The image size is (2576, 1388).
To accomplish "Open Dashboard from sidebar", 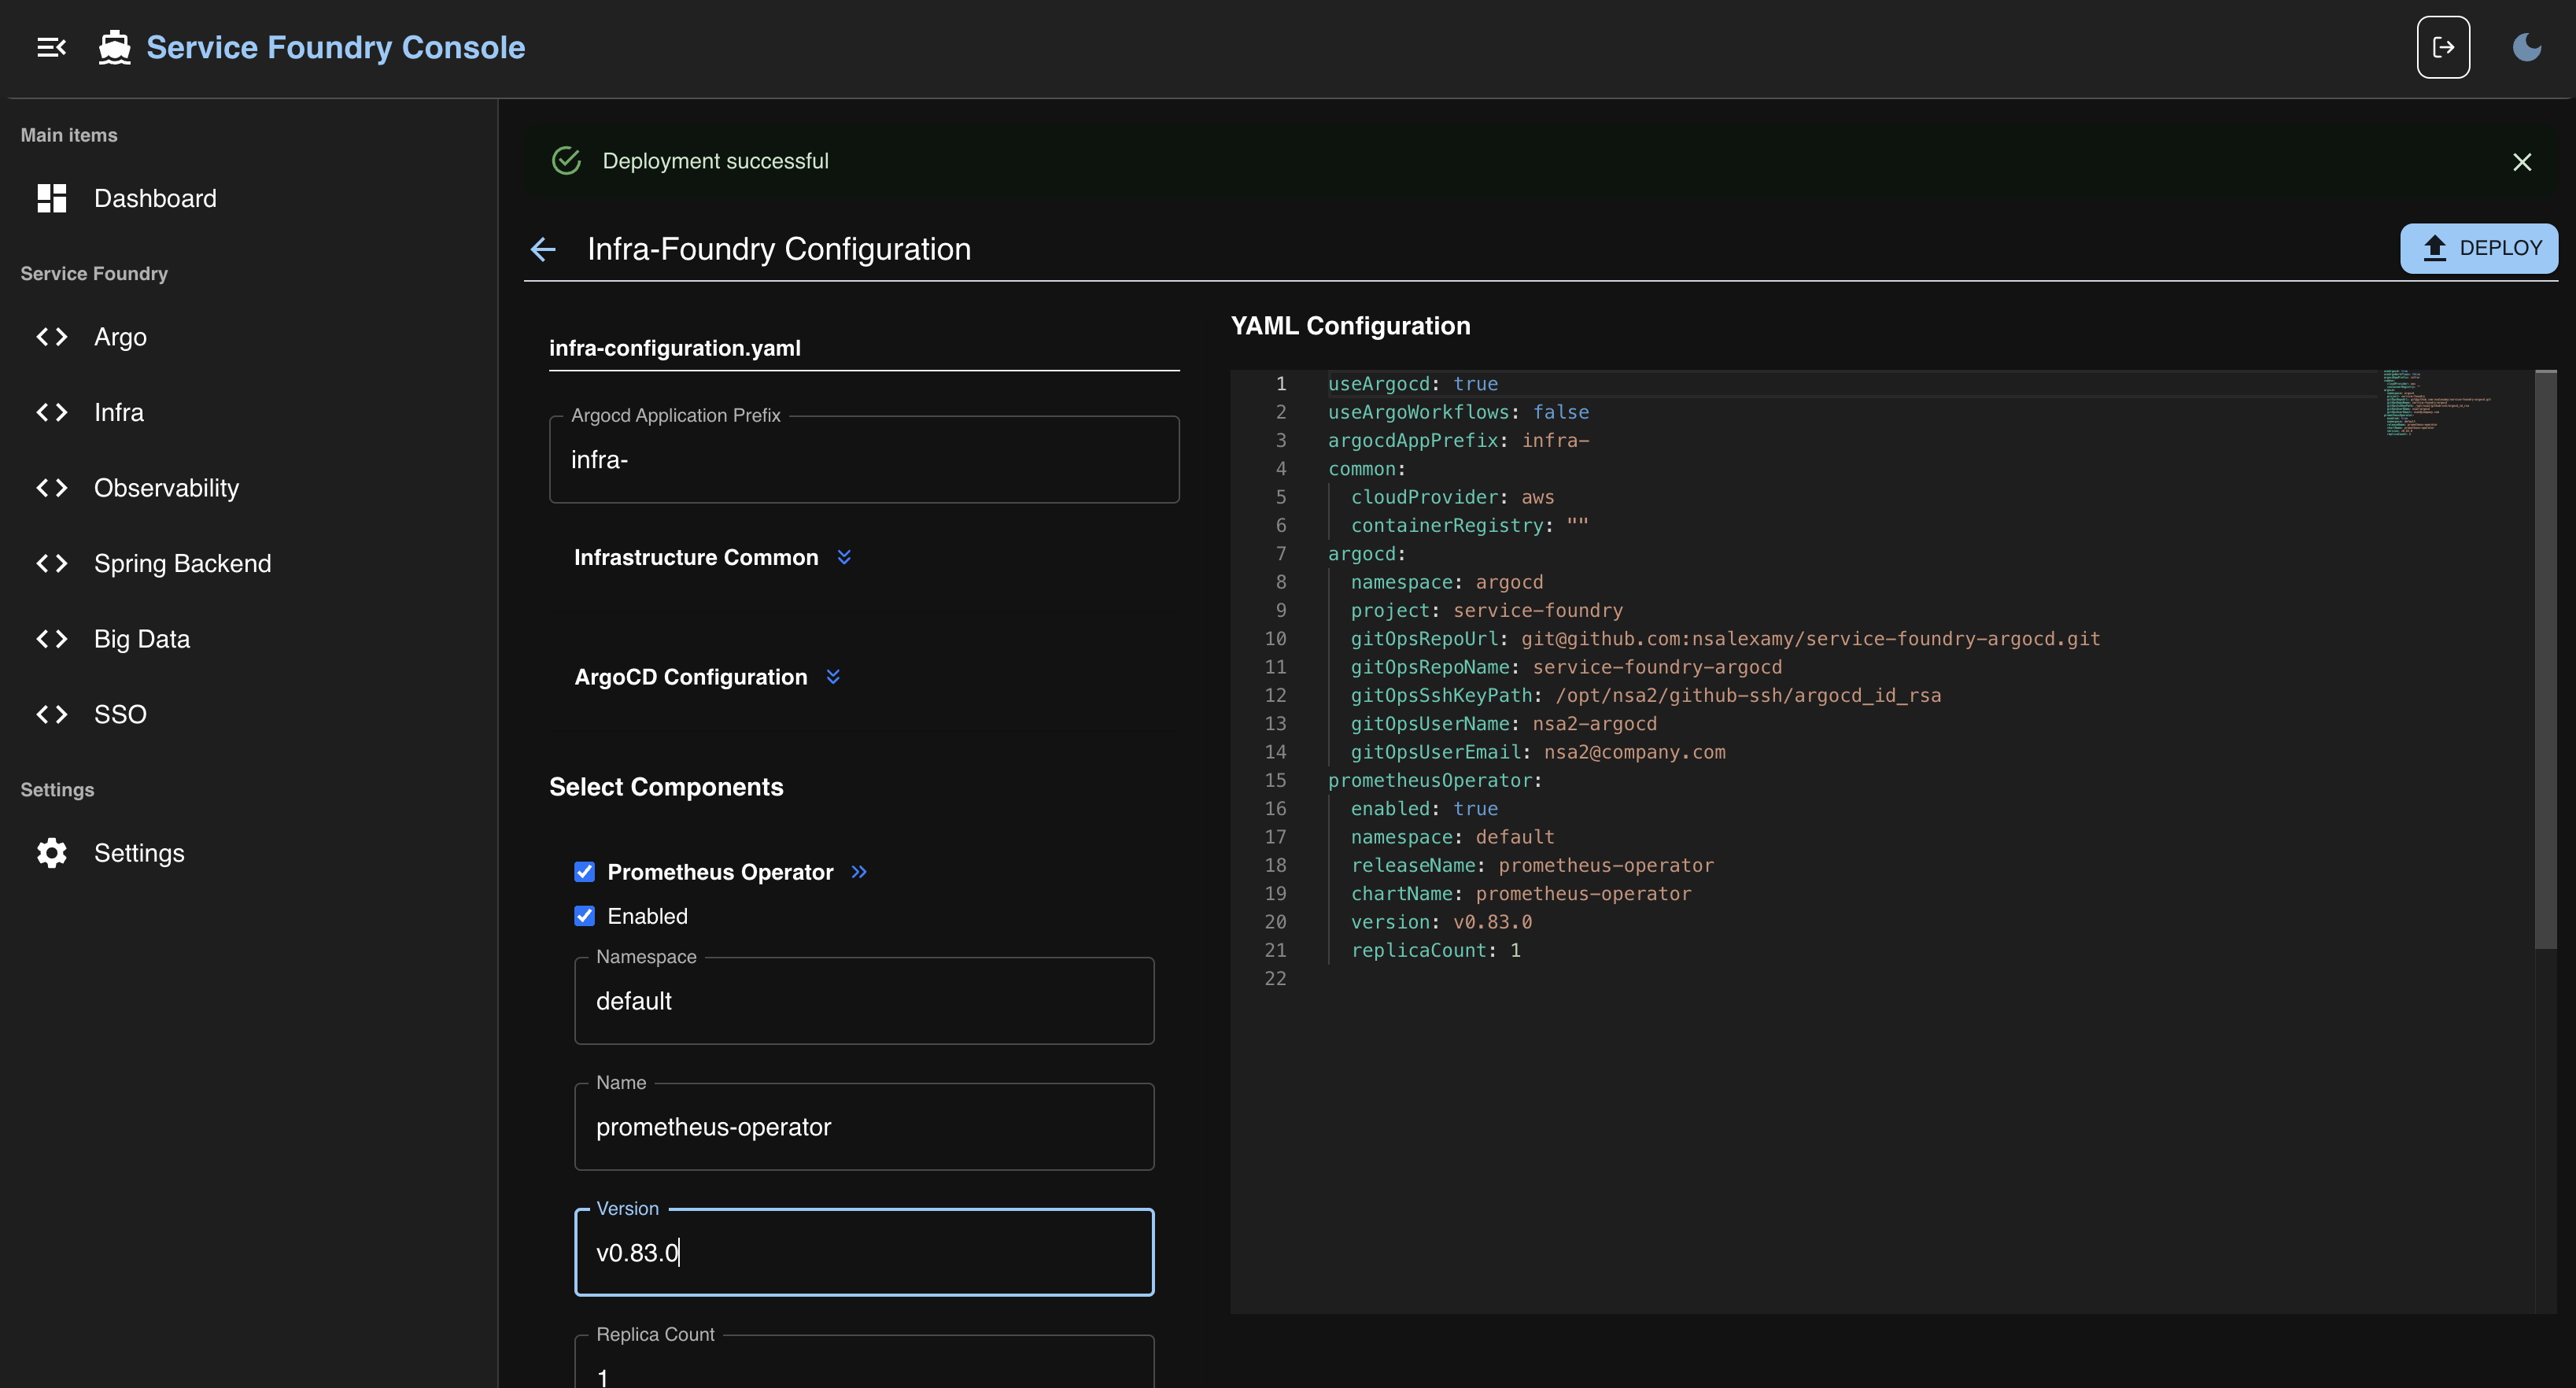I will [x=249, y=198].
